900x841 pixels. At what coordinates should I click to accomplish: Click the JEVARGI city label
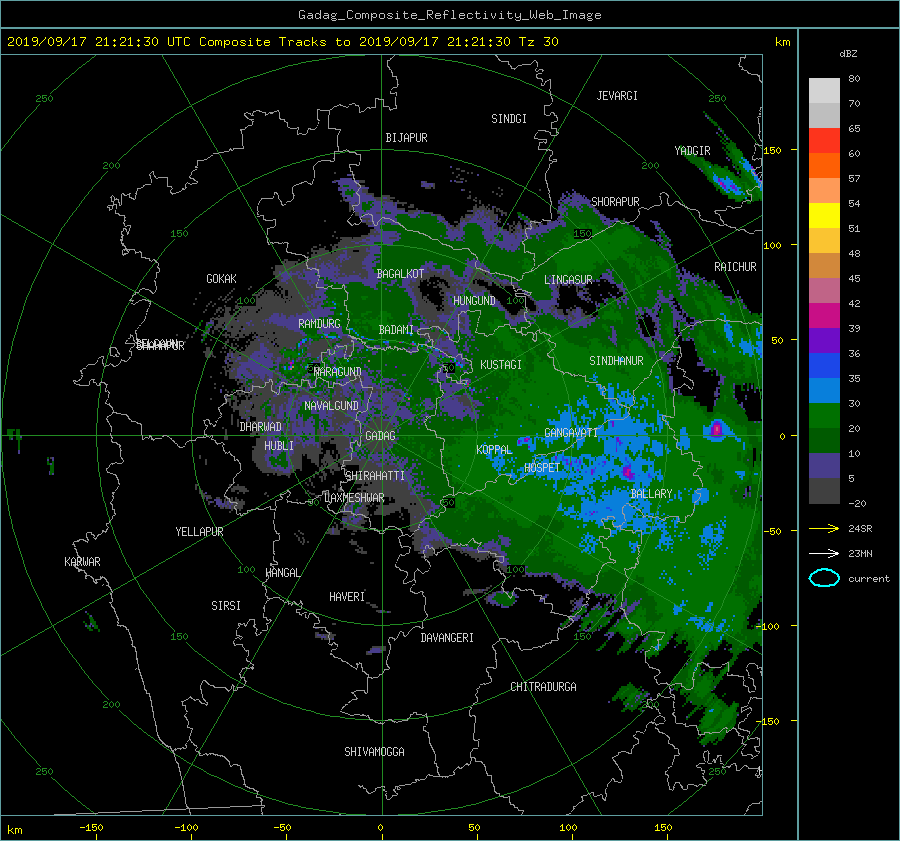point(617,96)
